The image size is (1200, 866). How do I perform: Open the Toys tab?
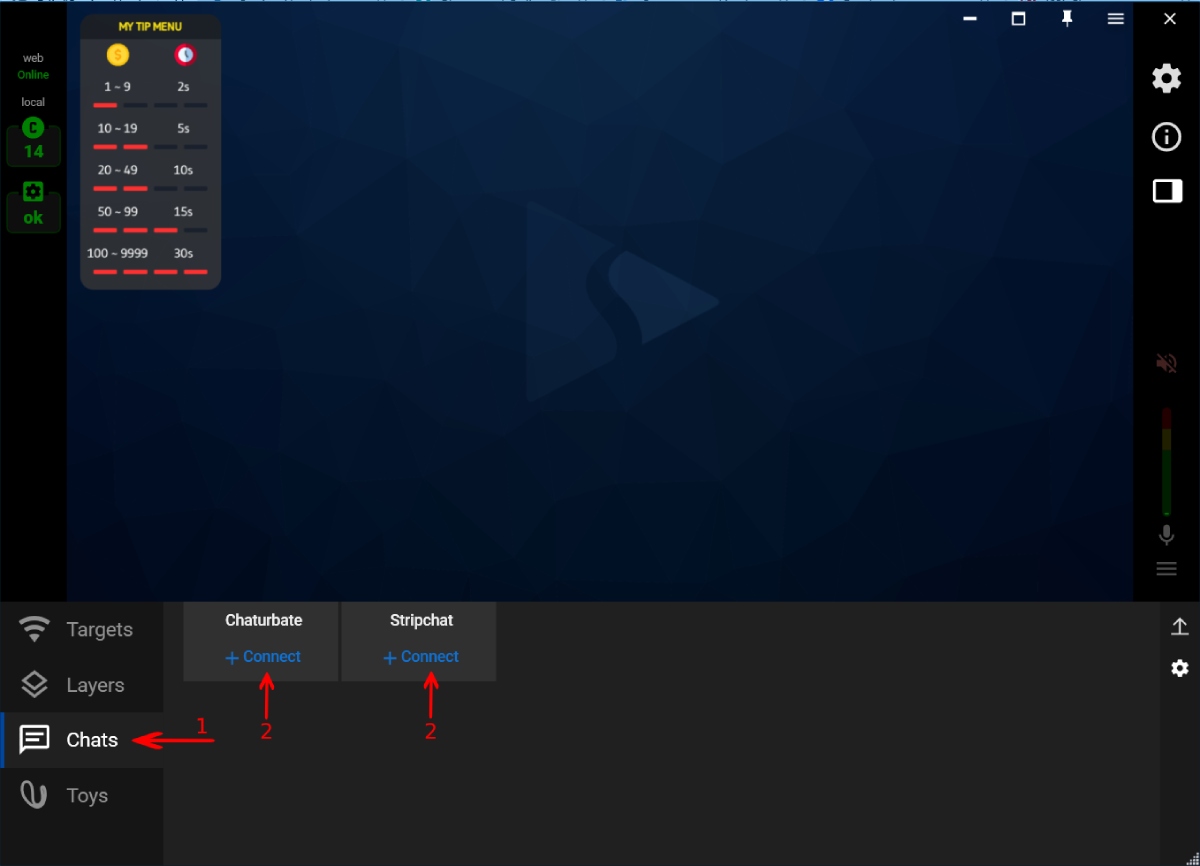point(82,796)
